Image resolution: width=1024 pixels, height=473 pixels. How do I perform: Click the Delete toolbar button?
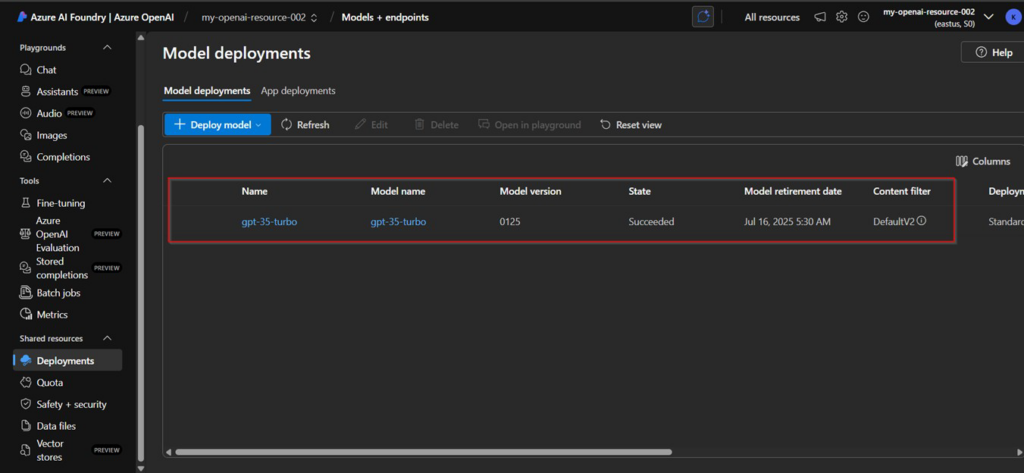(x=436, y=125)
